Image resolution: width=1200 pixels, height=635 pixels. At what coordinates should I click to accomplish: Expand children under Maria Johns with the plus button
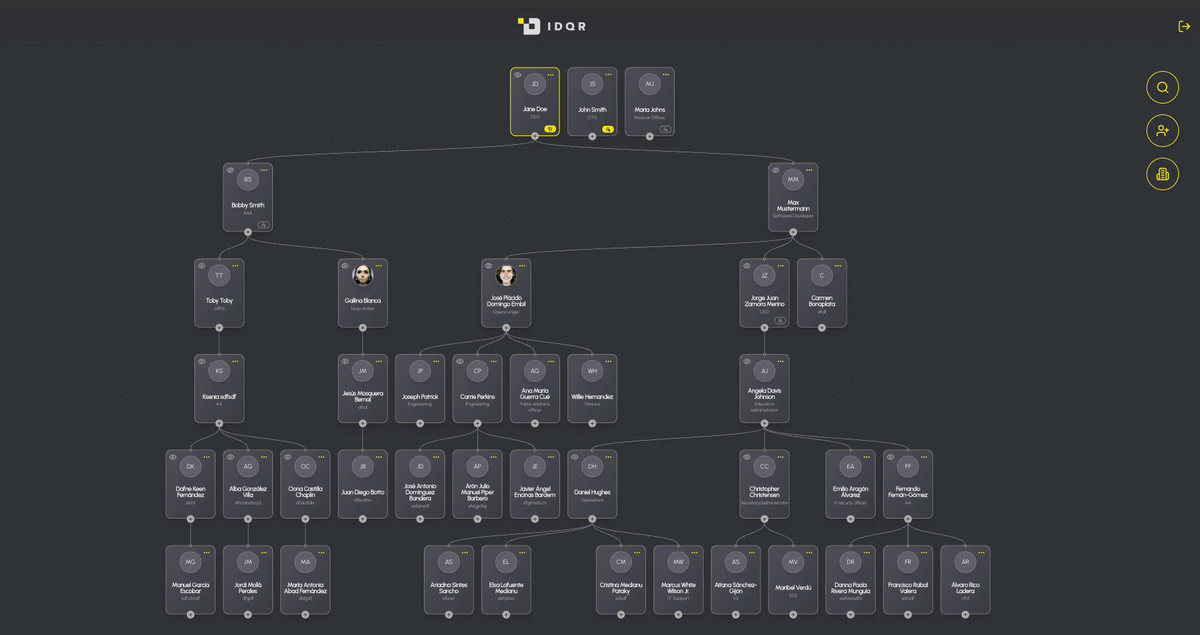pyautogui.click(x=649, y=136)
